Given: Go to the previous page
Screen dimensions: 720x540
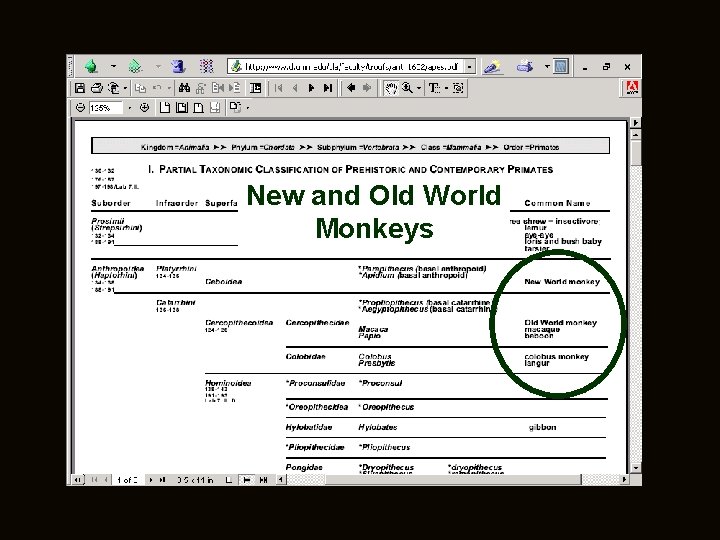Looking at the screenshot, I should coord(295,88).
